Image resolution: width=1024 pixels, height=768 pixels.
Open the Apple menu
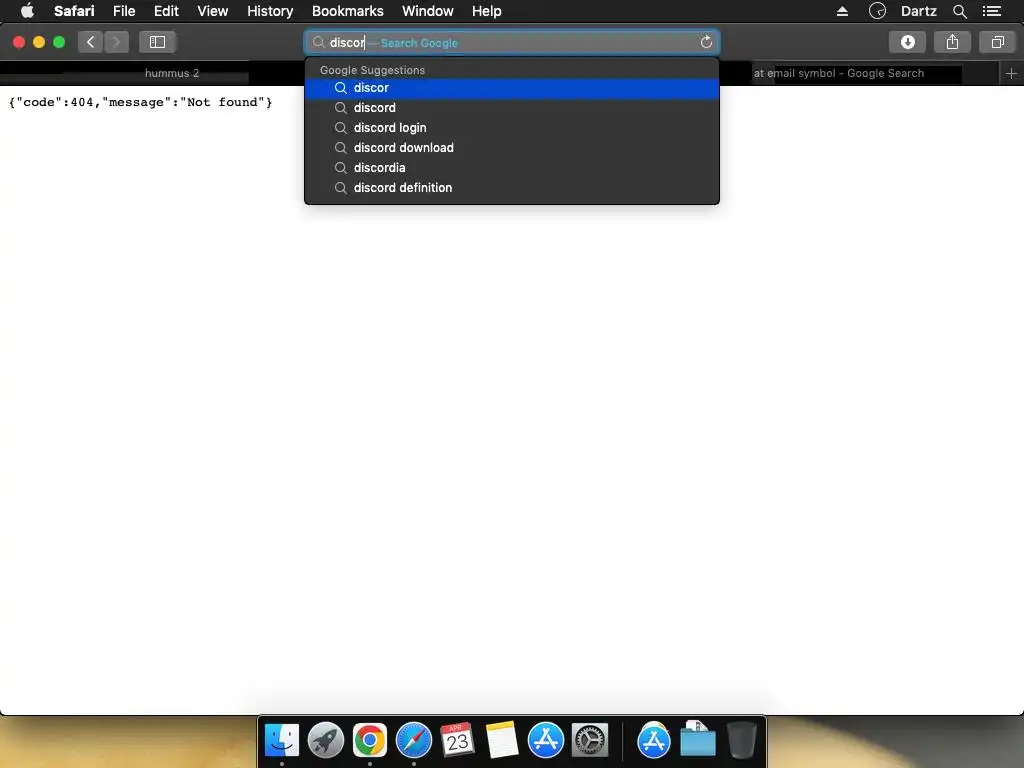click(x=27, y=11)
